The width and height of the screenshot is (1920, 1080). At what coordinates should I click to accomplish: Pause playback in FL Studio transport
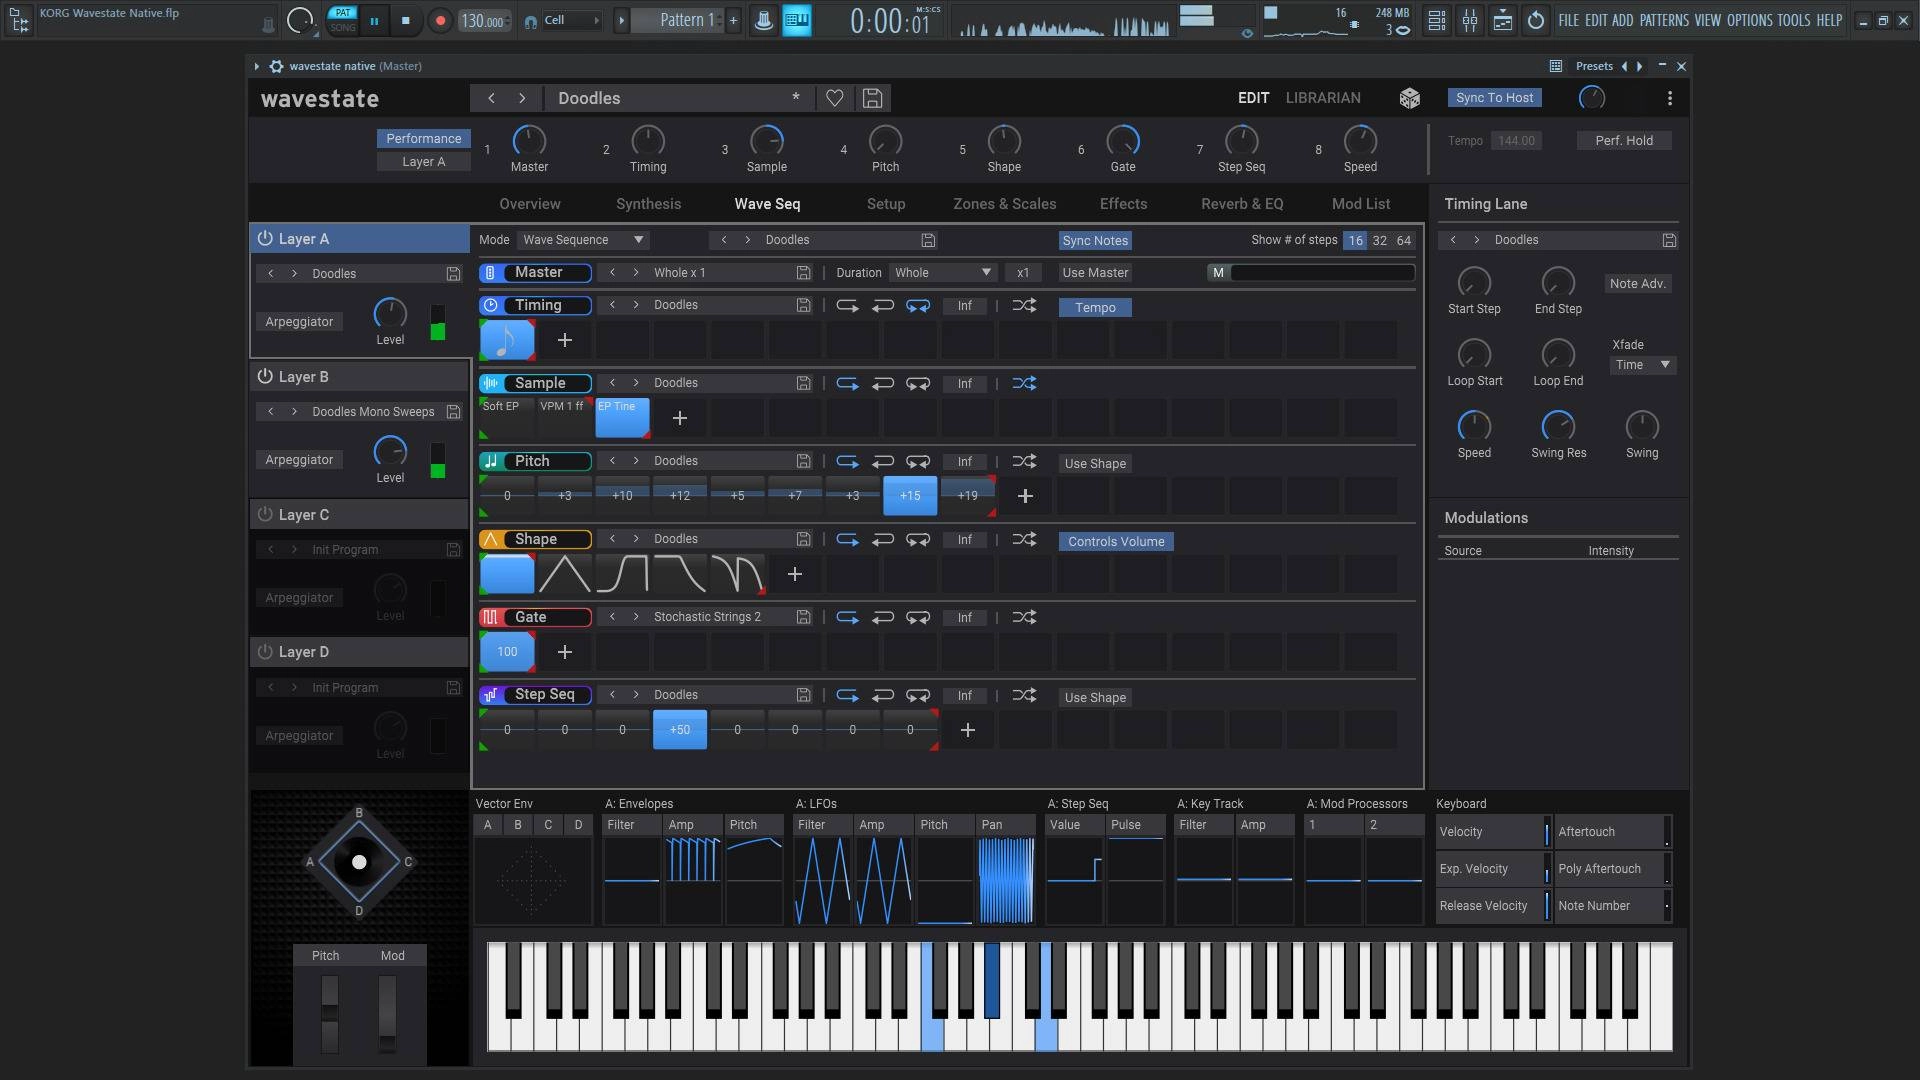pyautogui.click(x=374, y=20)
